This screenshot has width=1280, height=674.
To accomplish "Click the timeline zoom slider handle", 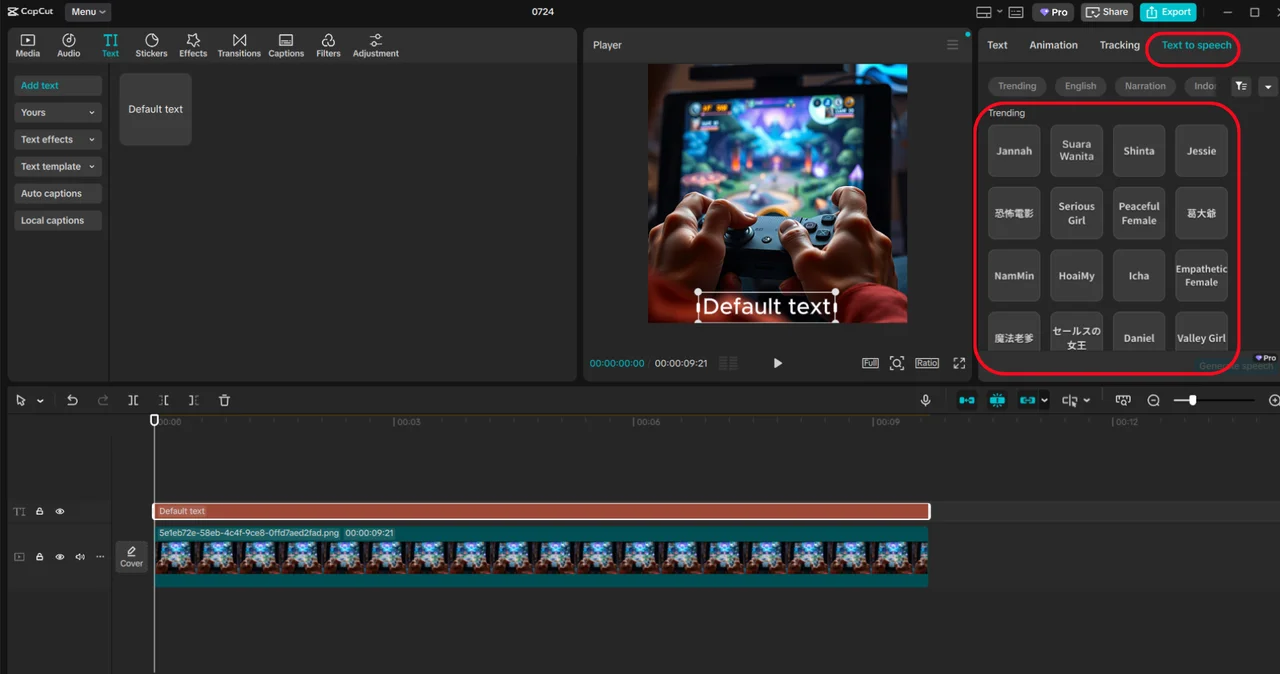I will tap(1192, 400).
